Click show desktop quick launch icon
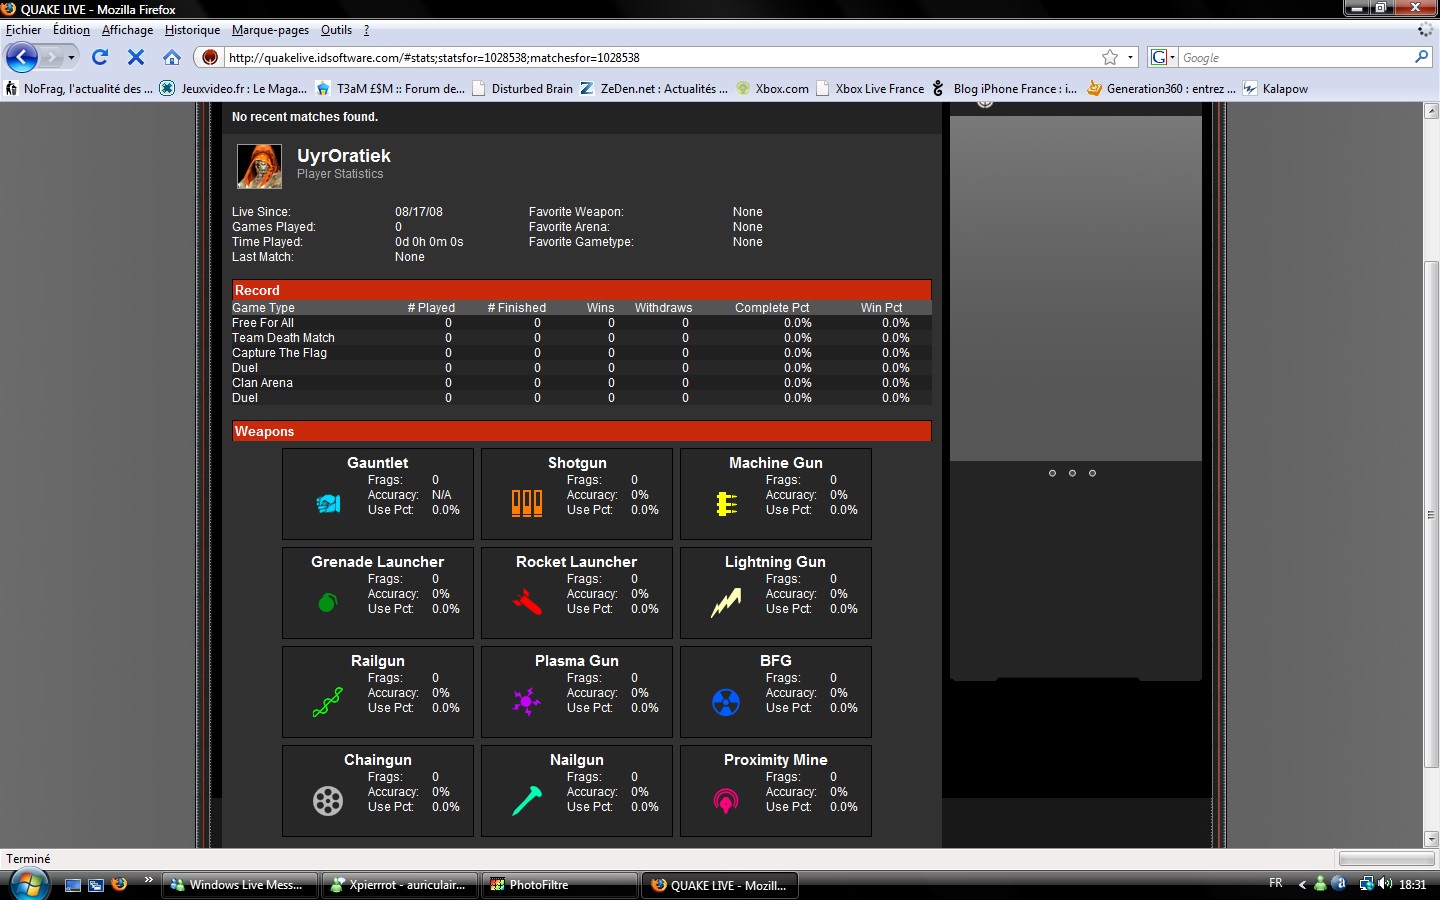 coord(72,885)
